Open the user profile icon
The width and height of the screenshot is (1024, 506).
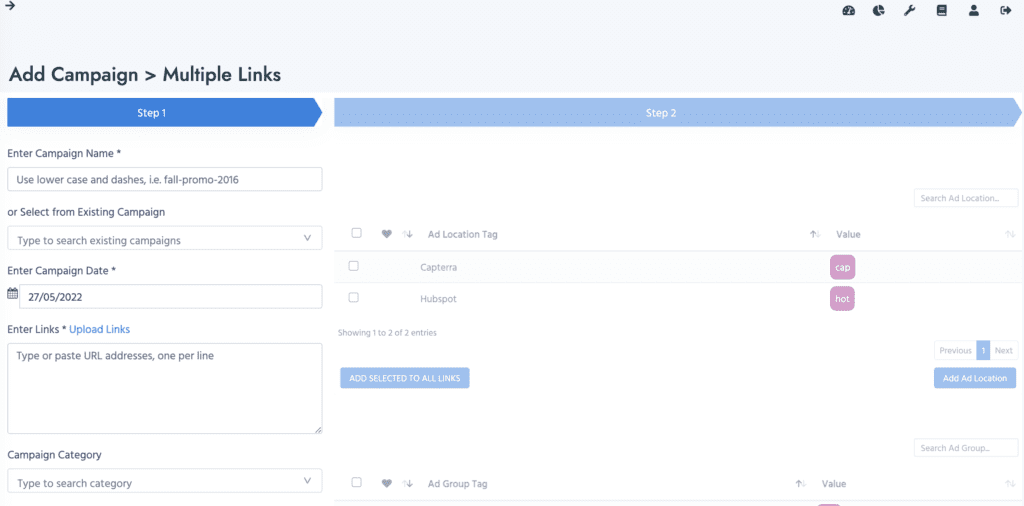point(973,11)
